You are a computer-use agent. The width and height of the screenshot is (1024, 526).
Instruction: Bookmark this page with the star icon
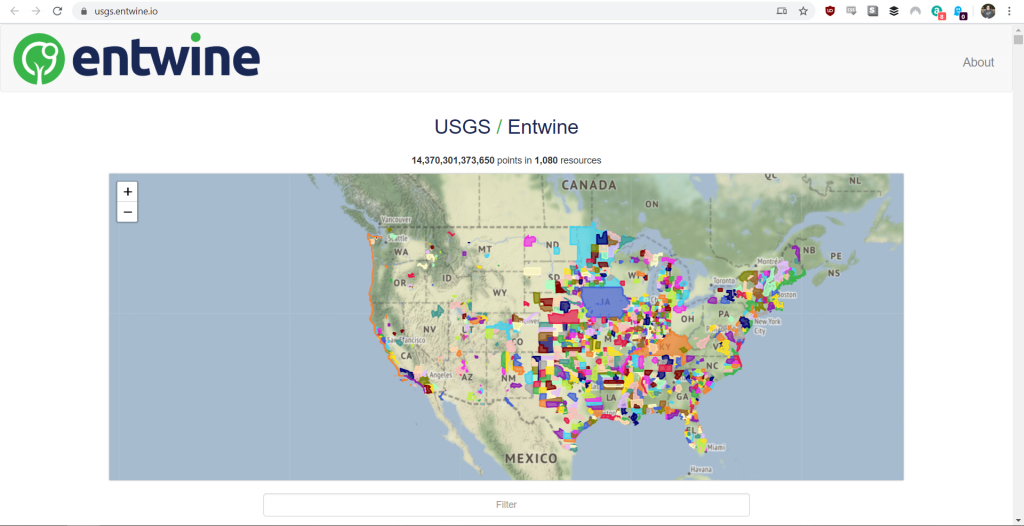803,11
